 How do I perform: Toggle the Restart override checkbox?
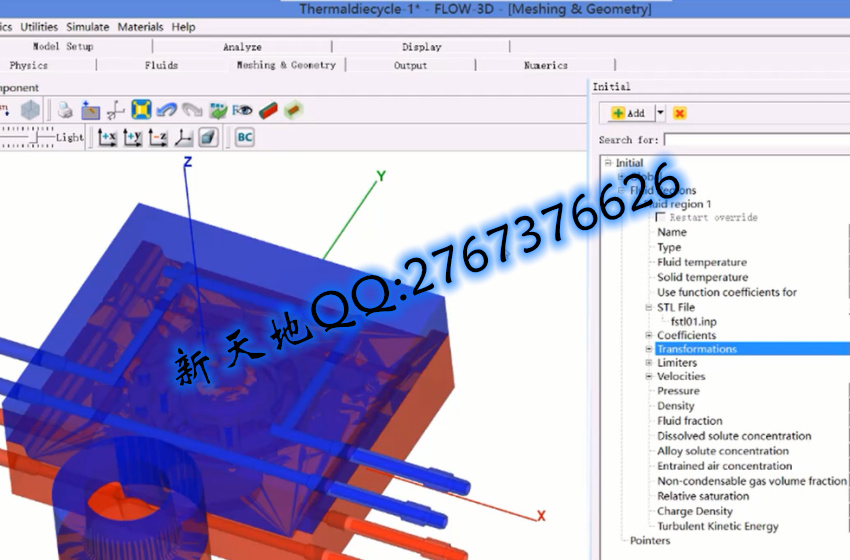point(660,217)
